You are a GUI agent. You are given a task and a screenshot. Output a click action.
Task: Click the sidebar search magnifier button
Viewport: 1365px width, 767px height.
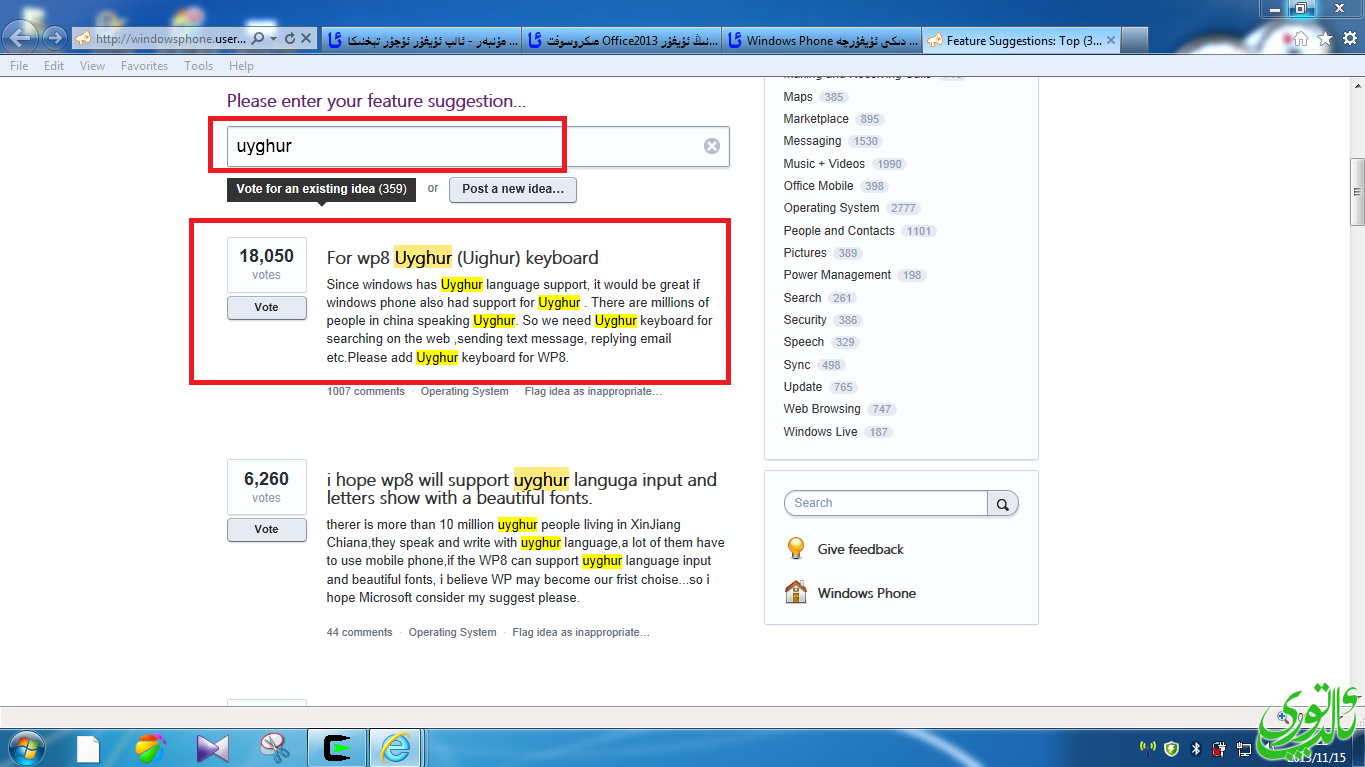pyautogui.click(x=1003, y=503)
